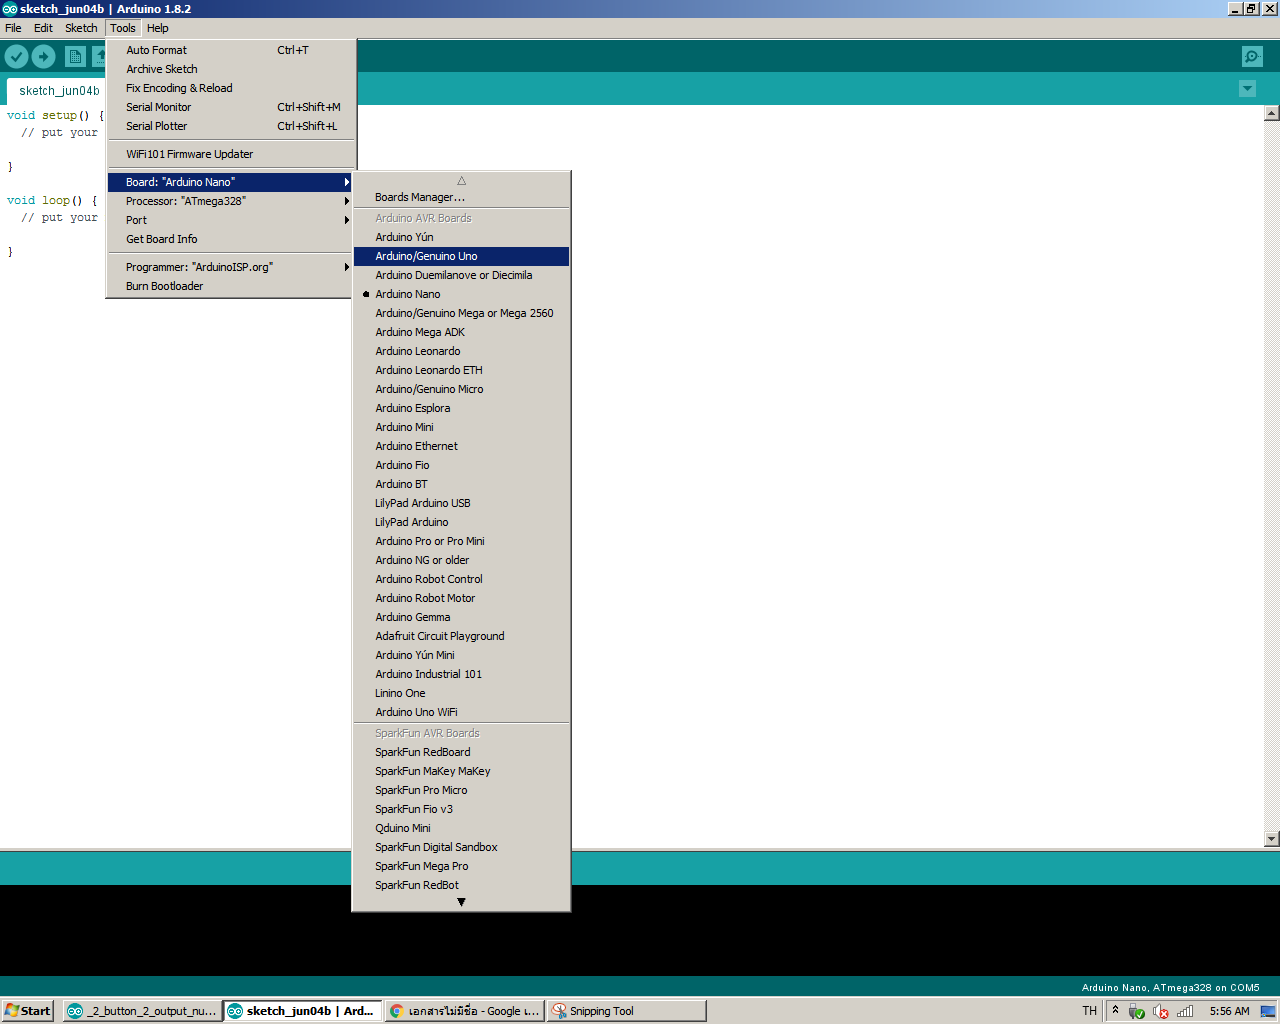This screenshot has width=1280, height=1024.
Task: Open Google Chrome from the taskbar
Action: click(465, 1011)
